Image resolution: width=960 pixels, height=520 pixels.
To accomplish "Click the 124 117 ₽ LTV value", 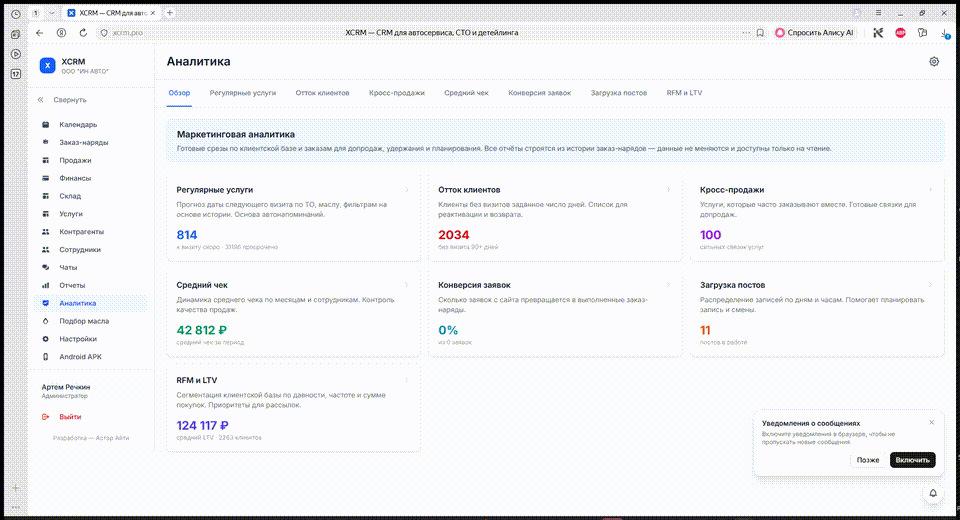I will point(203,425).
